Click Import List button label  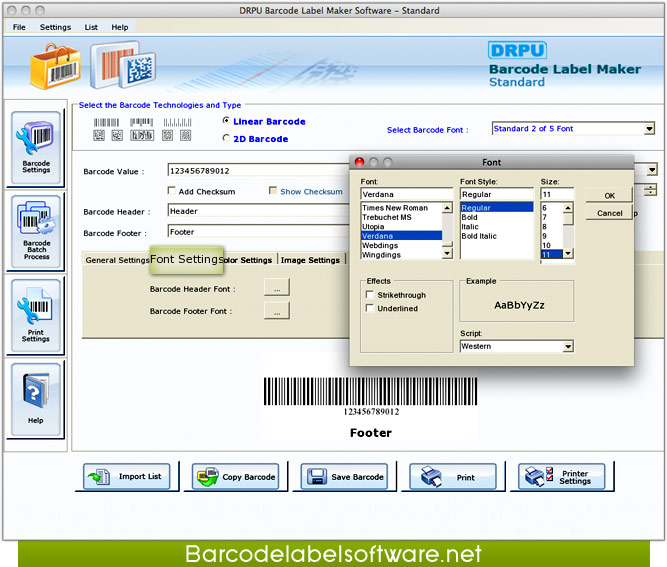pos(140,476)
